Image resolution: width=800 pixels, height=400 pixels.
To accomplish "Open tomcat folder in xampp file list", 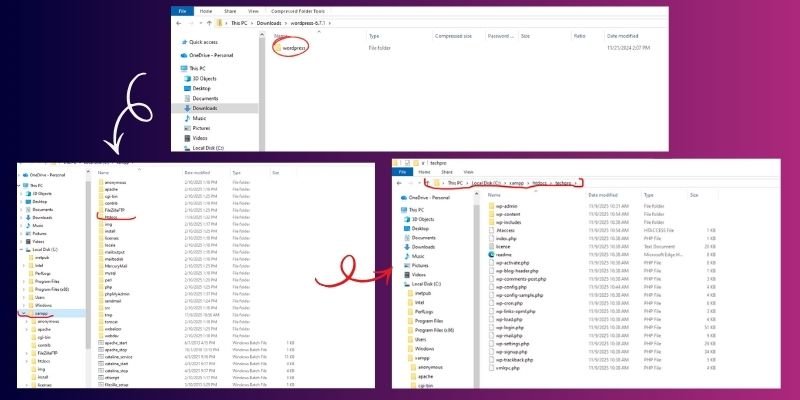I will coord(108,322).
